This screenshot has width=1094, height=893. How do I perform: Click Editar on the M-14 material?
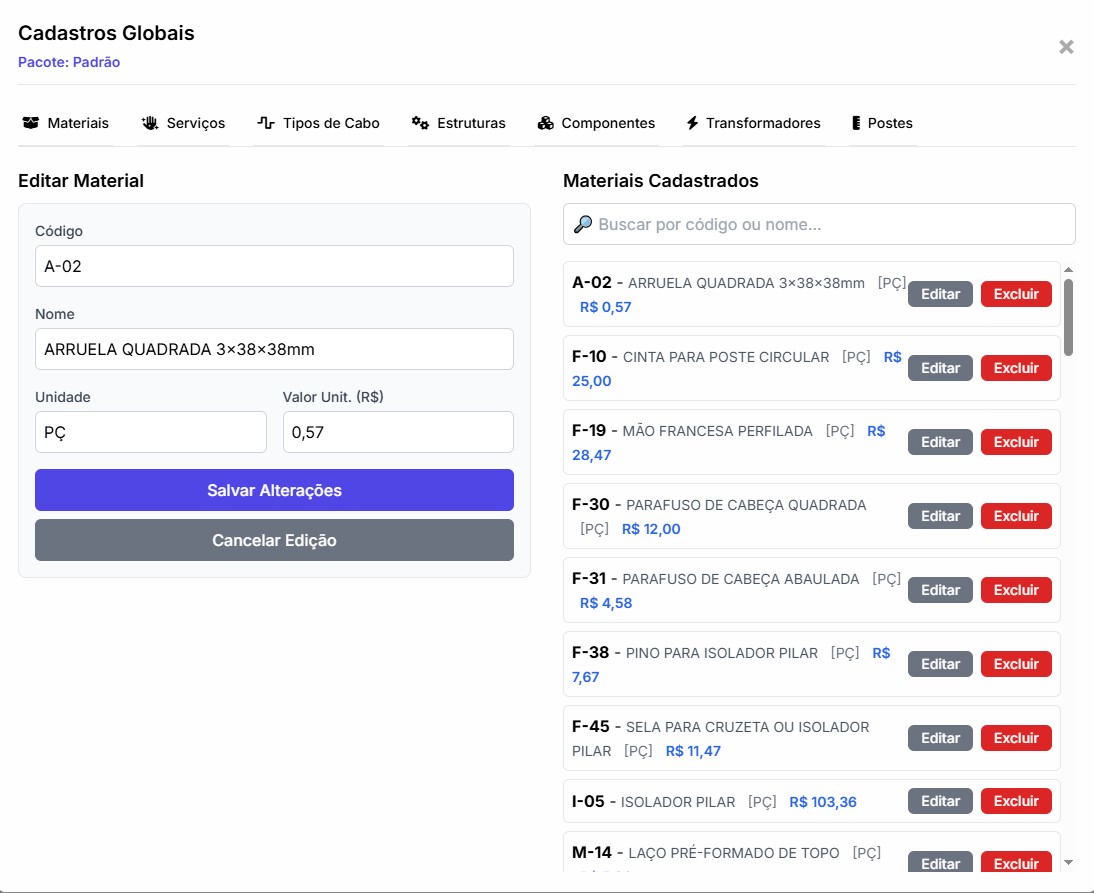939,863
